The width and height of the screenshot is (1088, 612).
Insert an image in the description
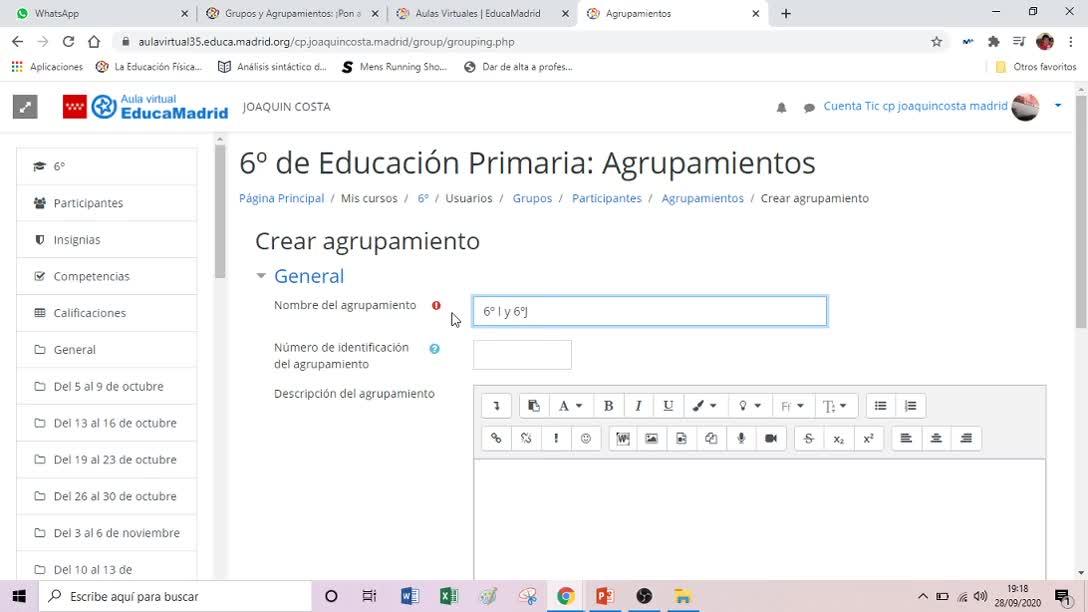(652, 439)
